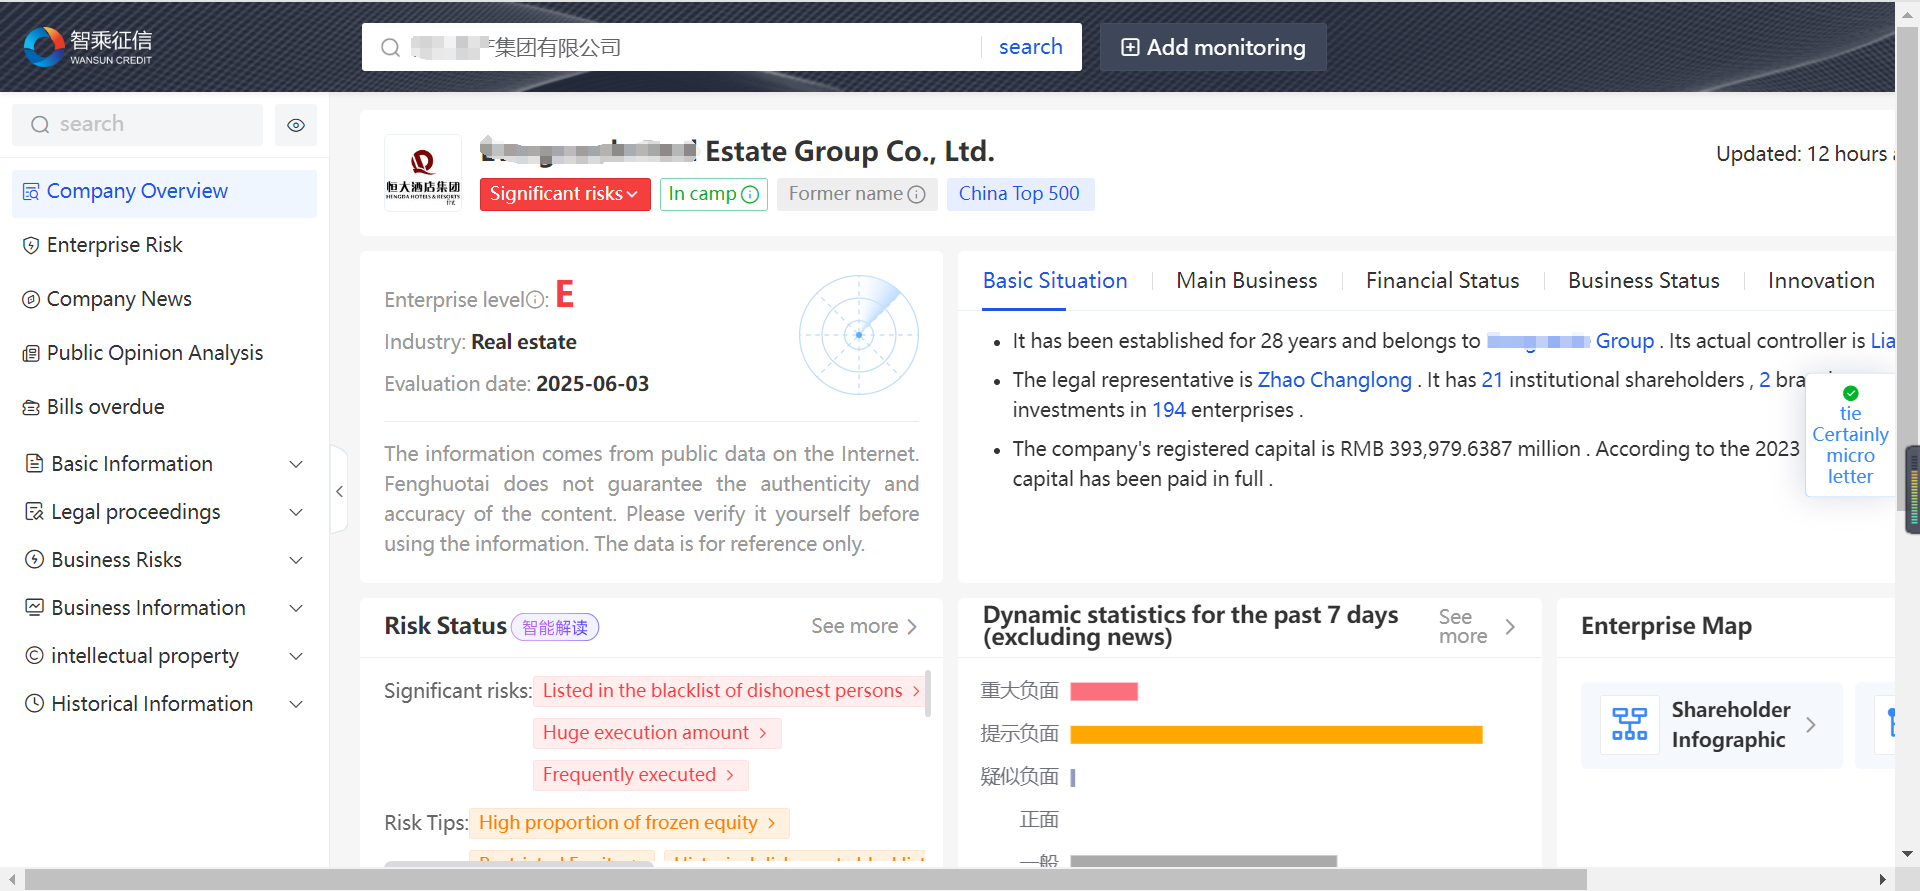Screen dimensions: 1920x891
Task: Open Public Opinion Analysis in sidebar
Action: click(x=164, y=353)
